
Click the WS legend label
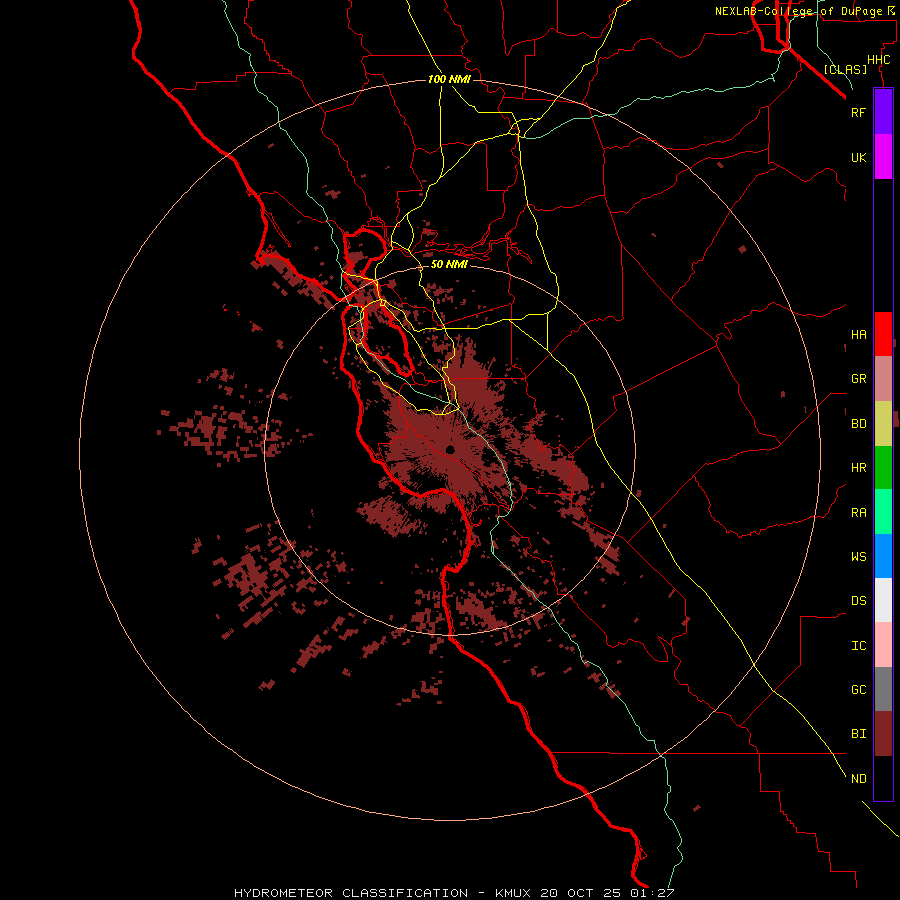coord(858,557)
